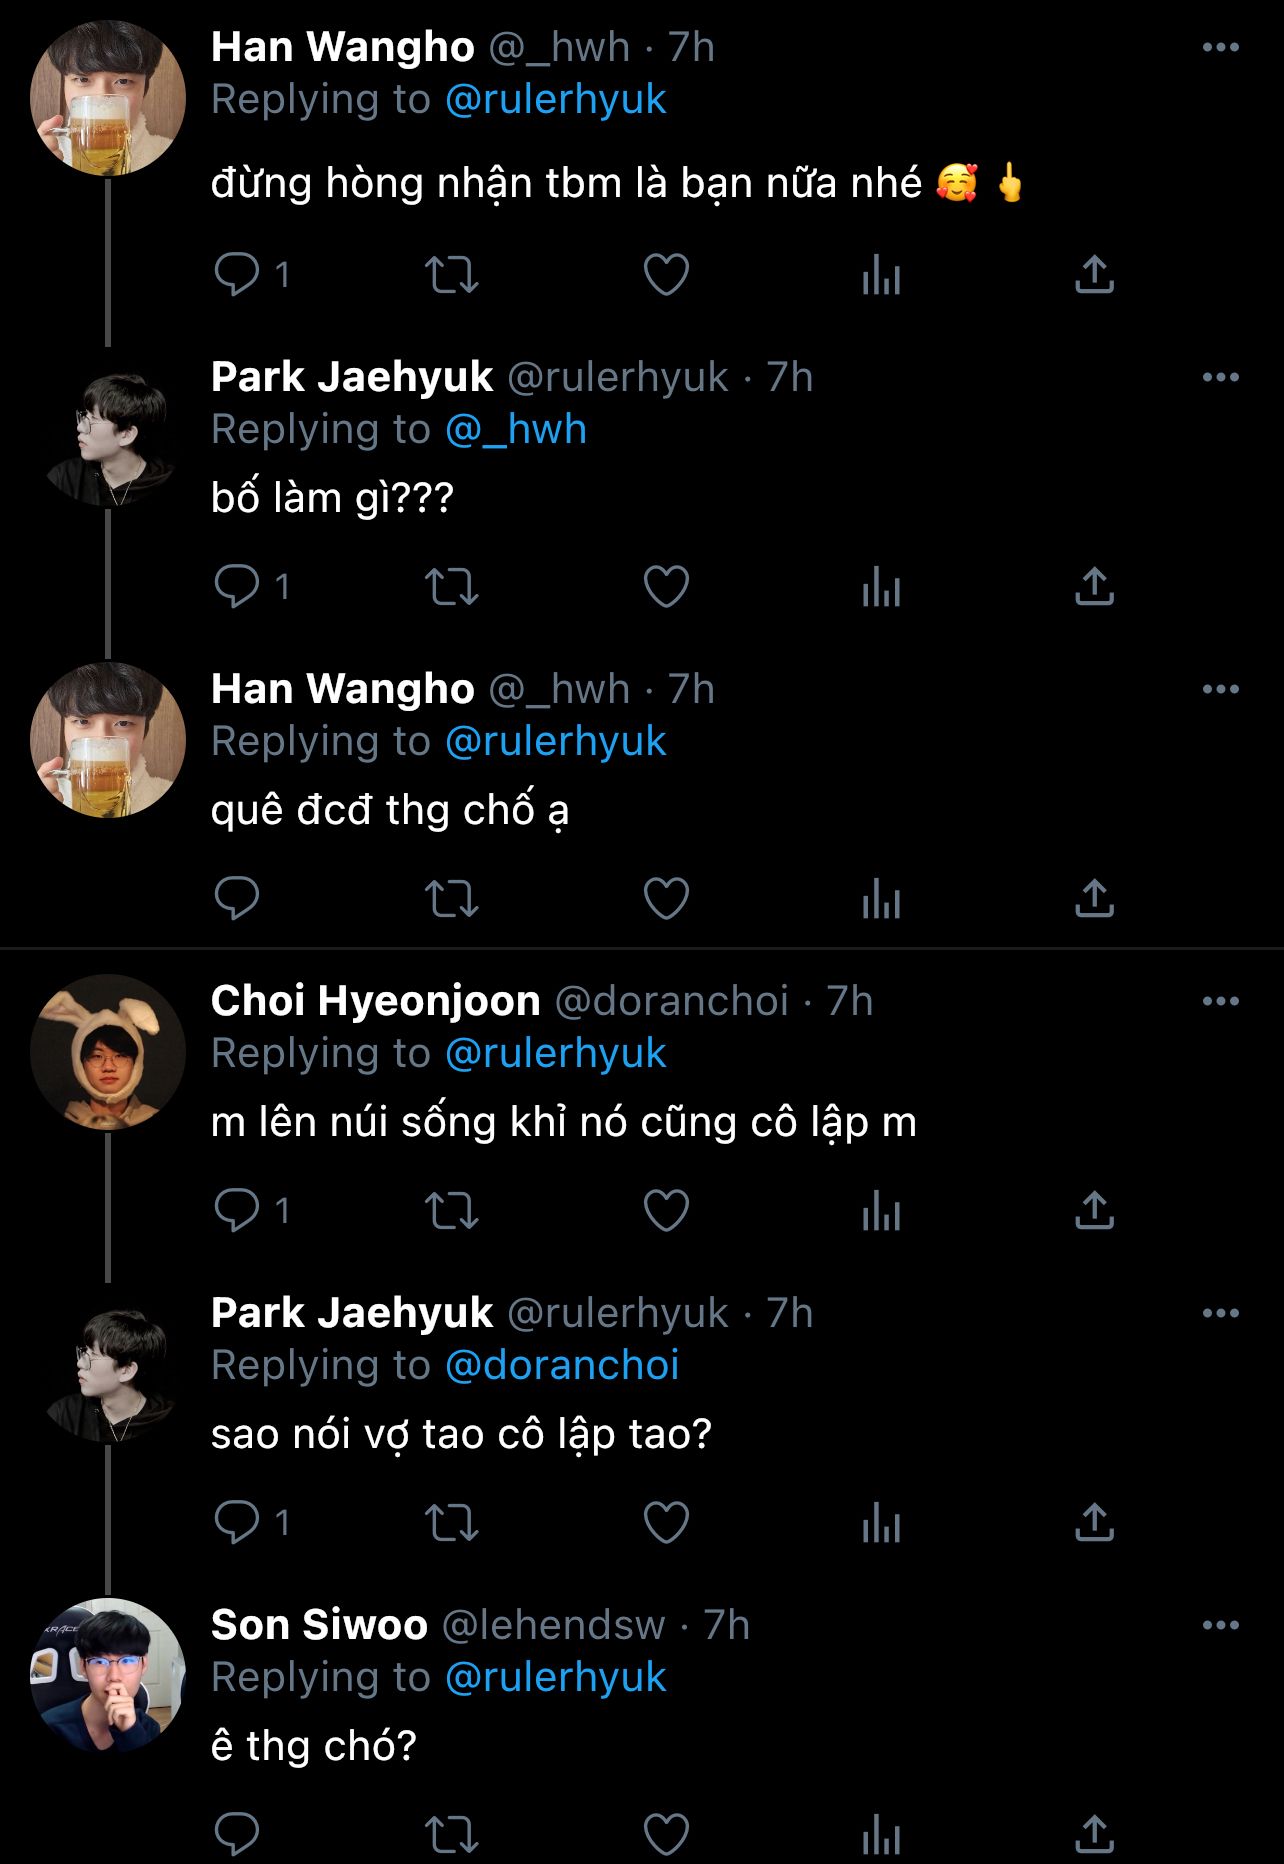The image size is (1284, 1864).
Task: Open Son Siwoo's profile picture
Action: (108, 1675)
